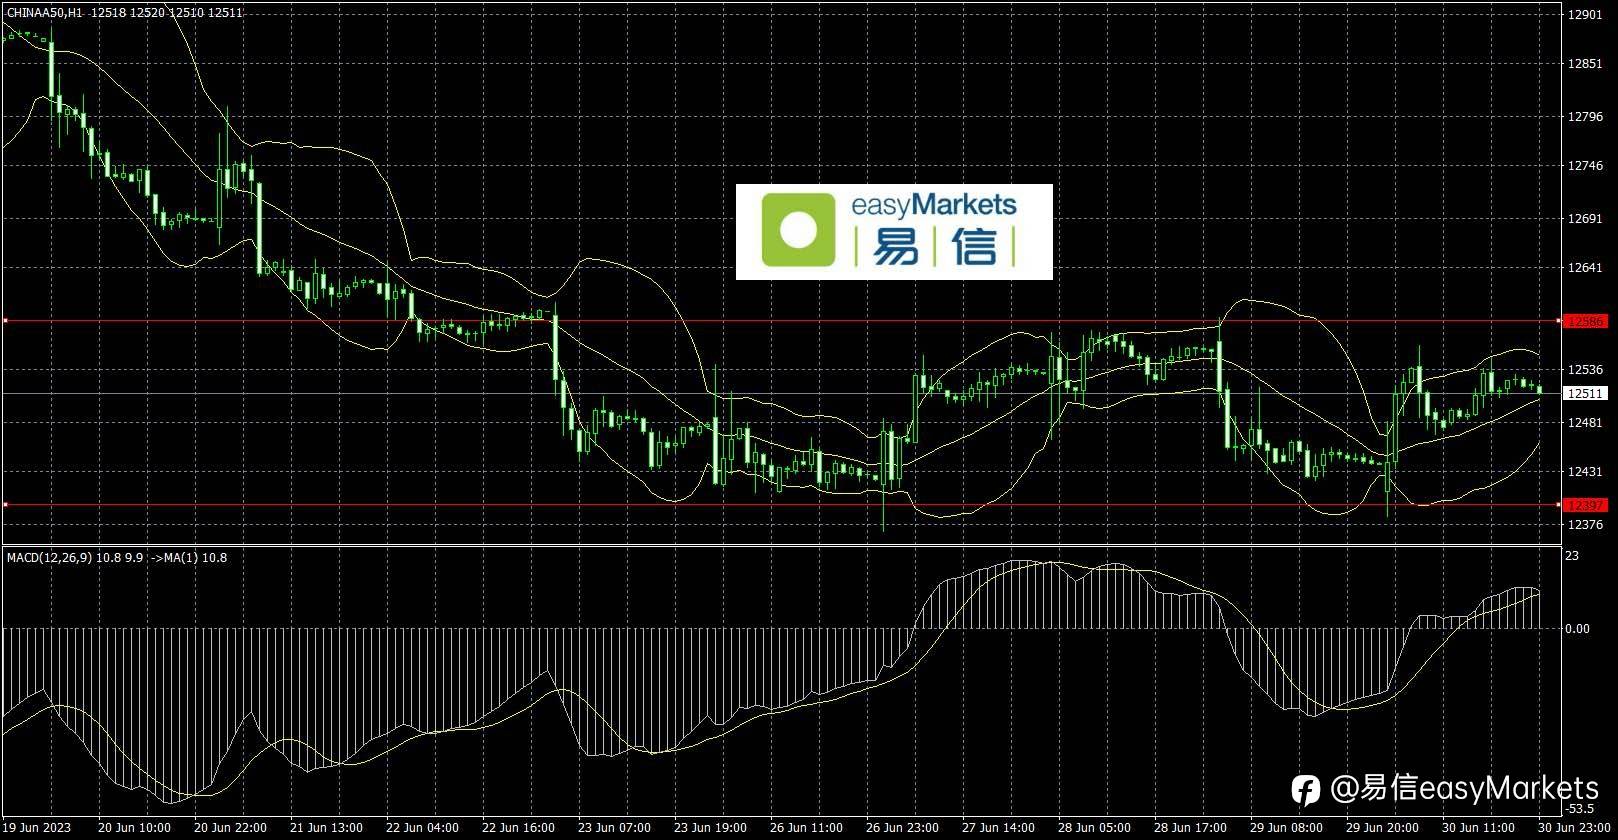Click the 20 Jun 22:00 time label
This screenshot has width=1618, height=840.
[x=230, y=828]
